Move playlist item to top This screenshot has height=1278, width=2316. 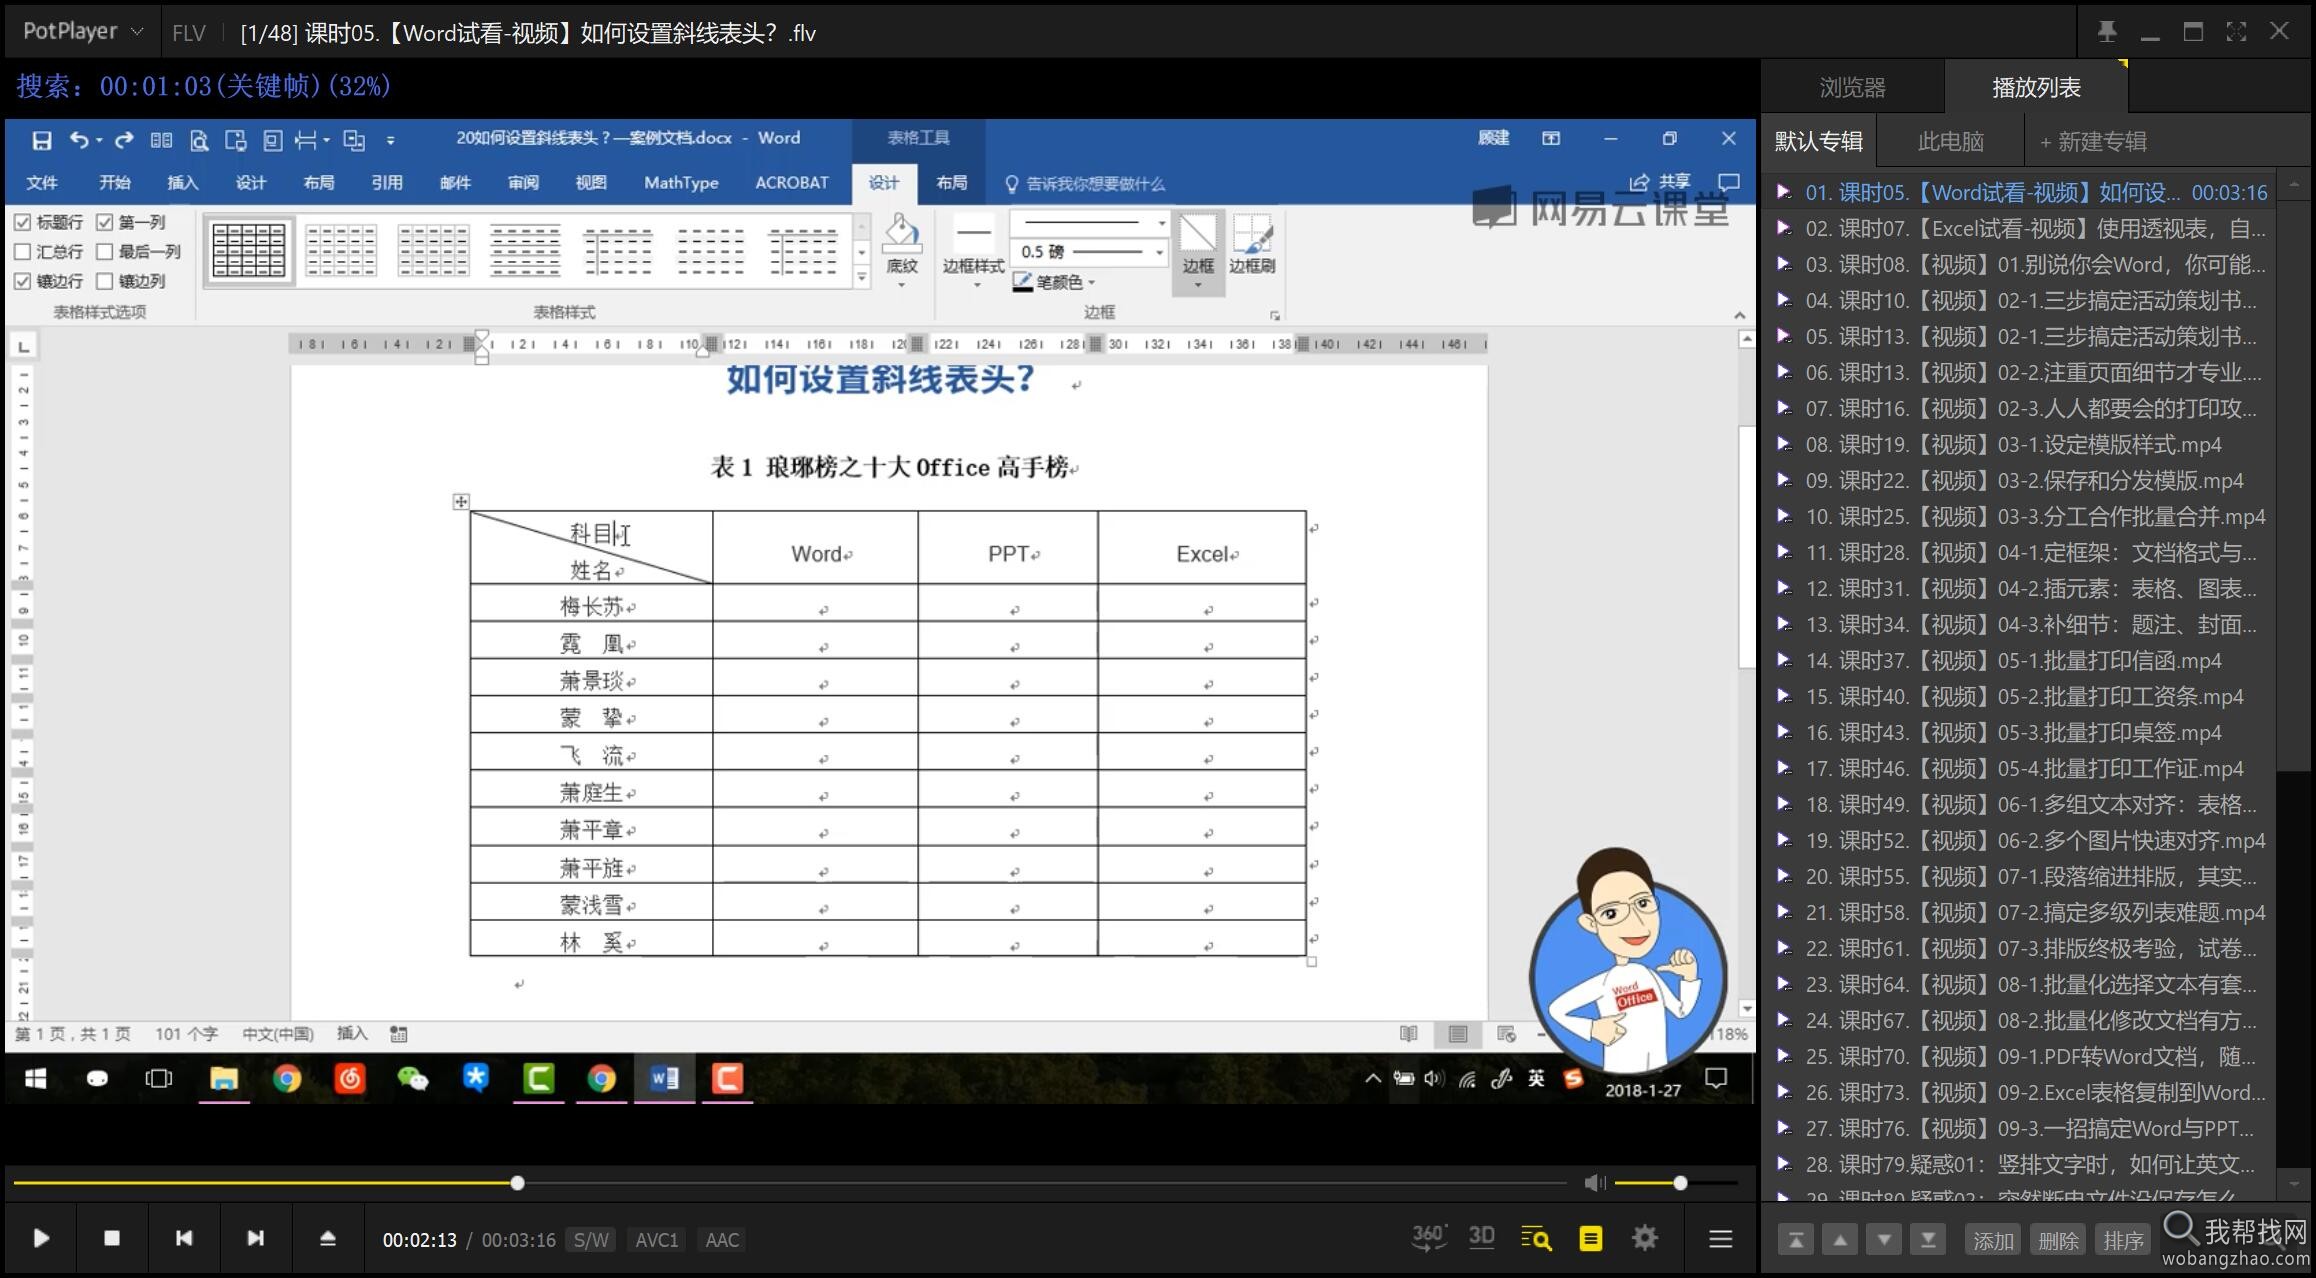pos(1796,1241)
